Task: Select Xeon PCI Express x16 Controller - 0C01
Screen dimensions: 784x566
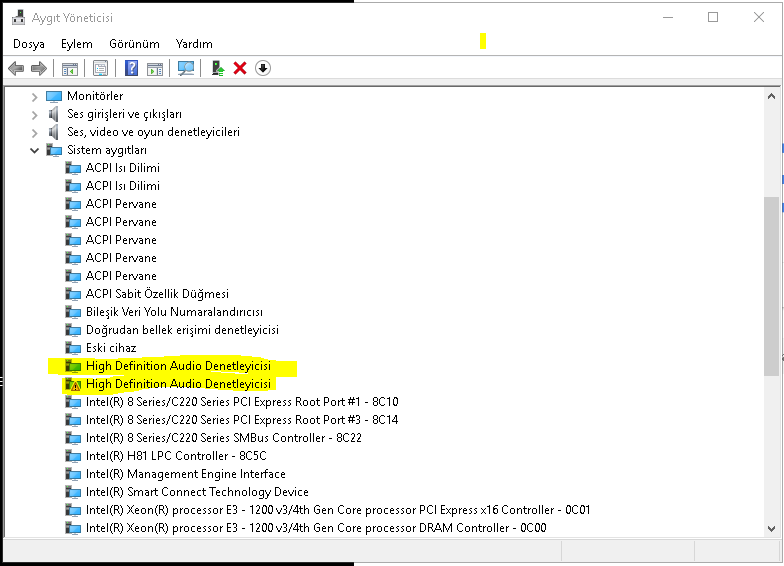Action: pyautogui.click(x=338, y=510)
